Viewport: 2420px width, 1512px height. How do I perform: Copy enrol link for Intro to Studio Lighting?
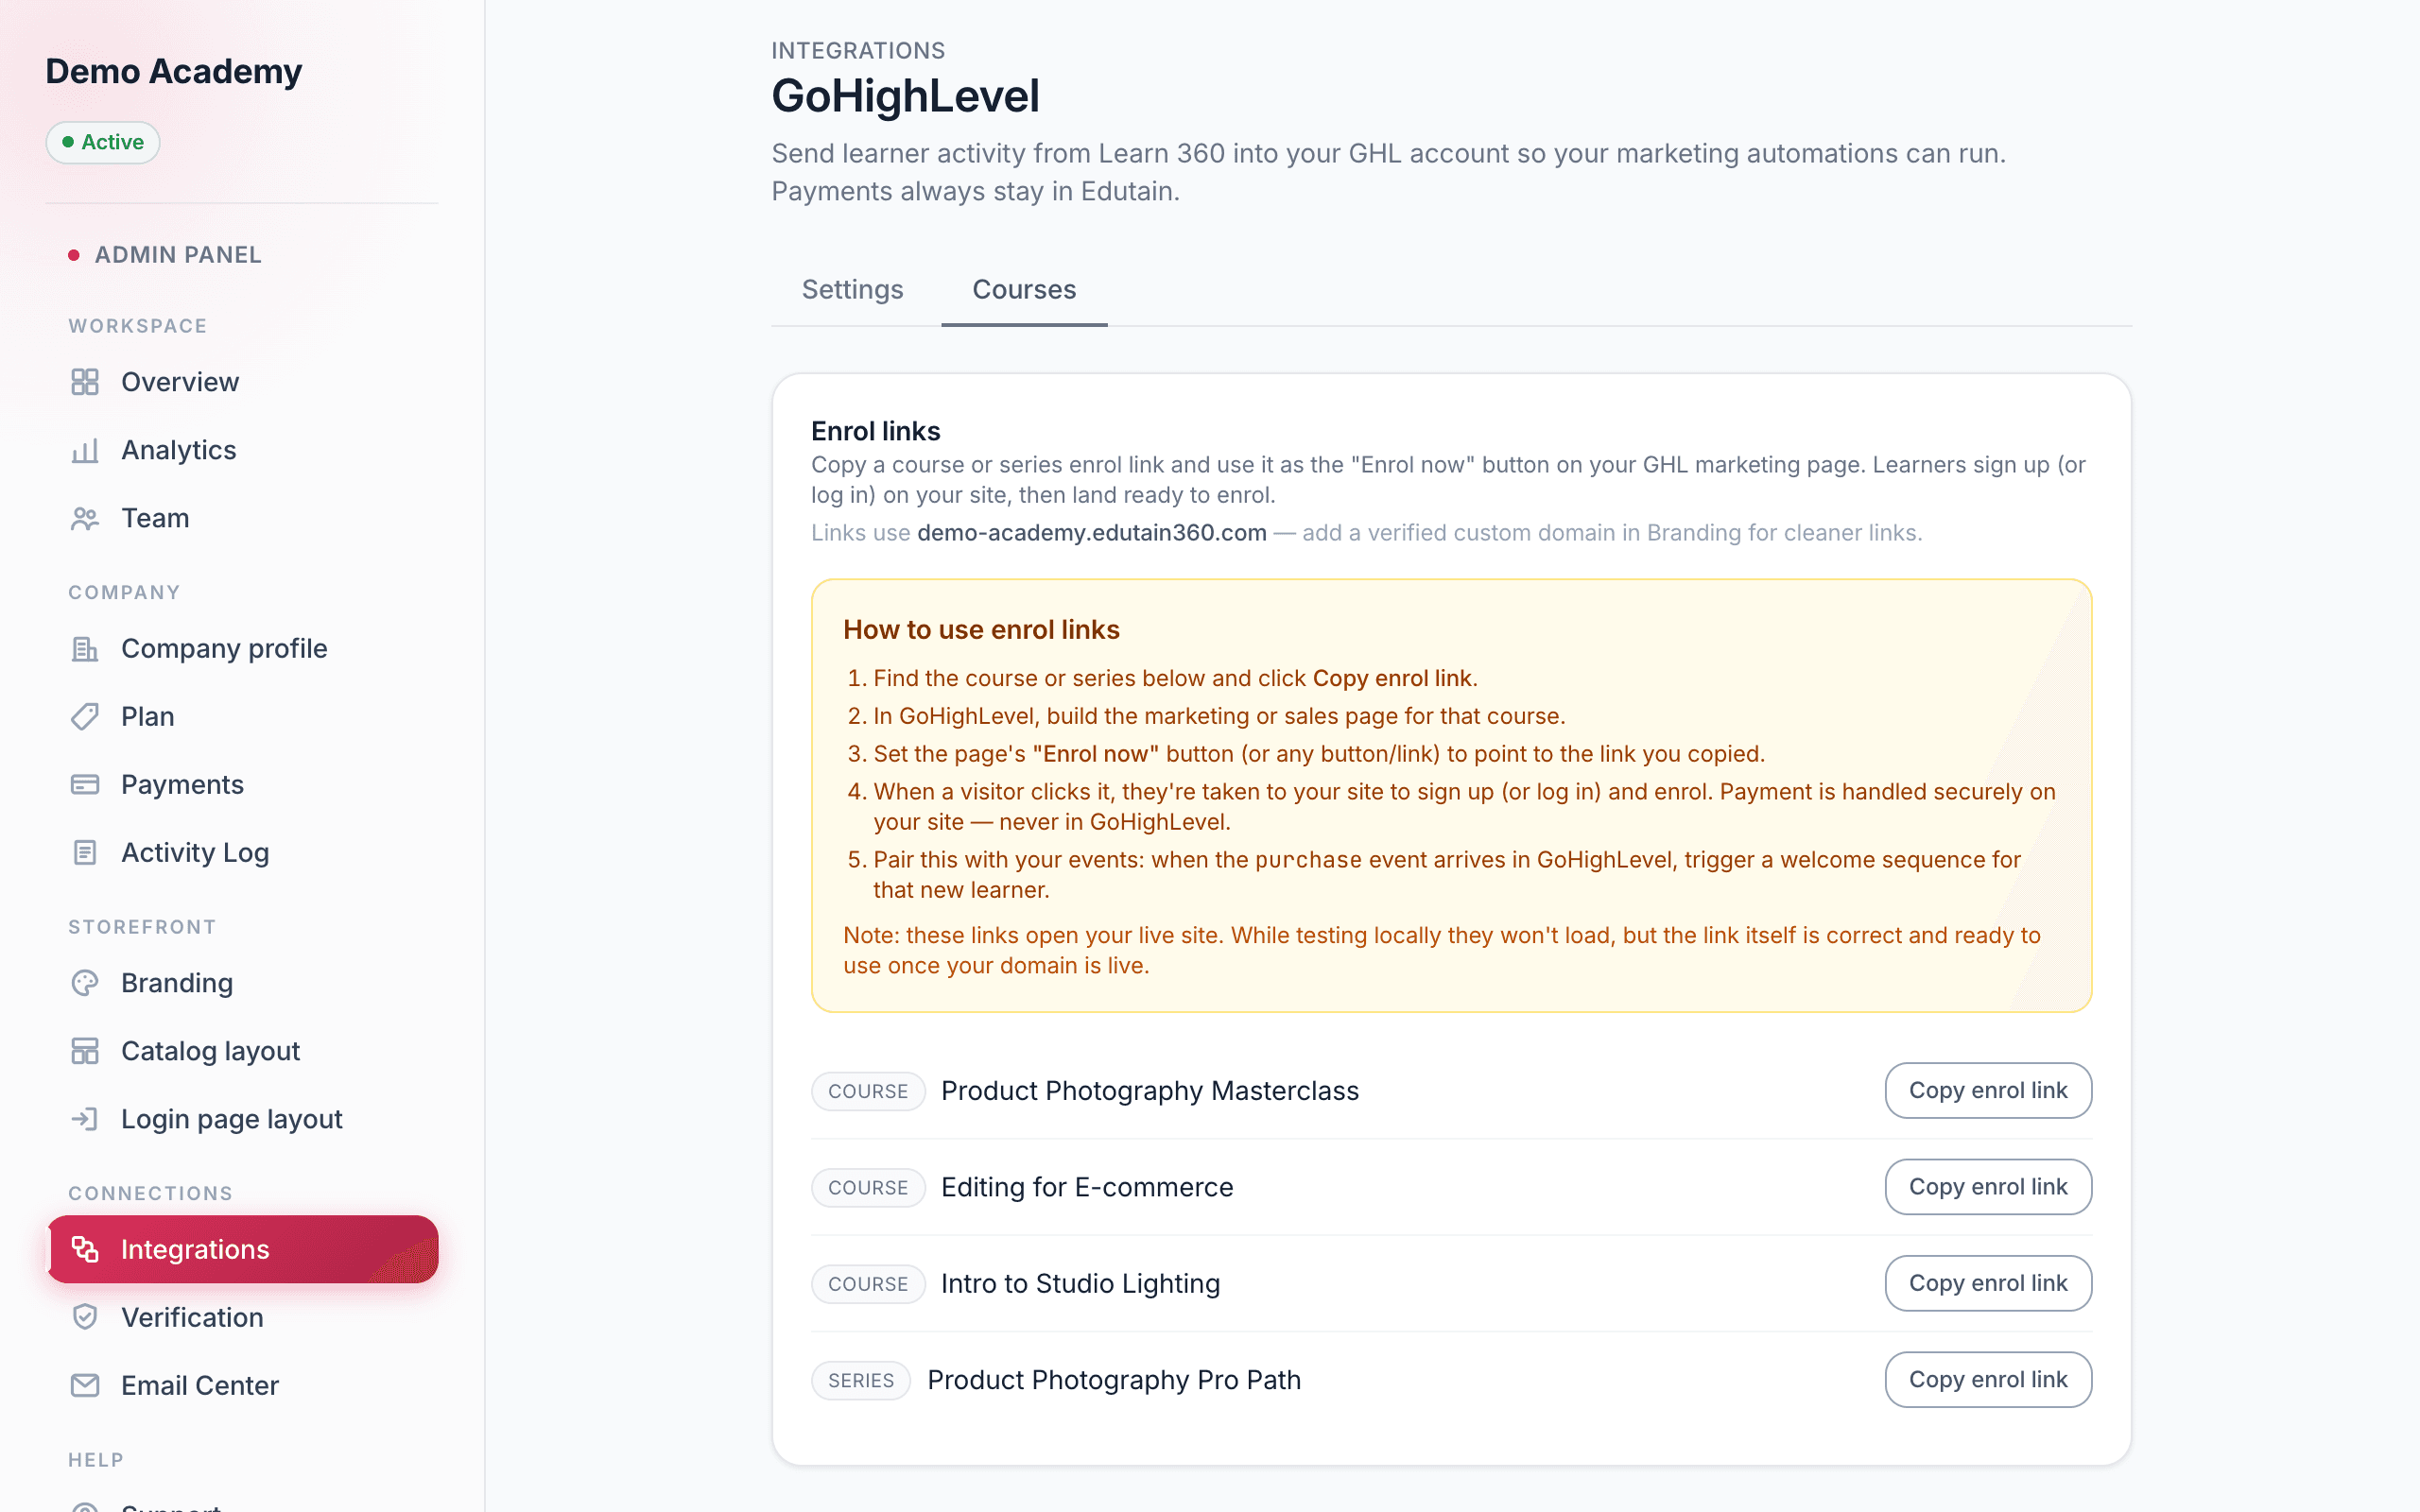tap(1988, 1283)
